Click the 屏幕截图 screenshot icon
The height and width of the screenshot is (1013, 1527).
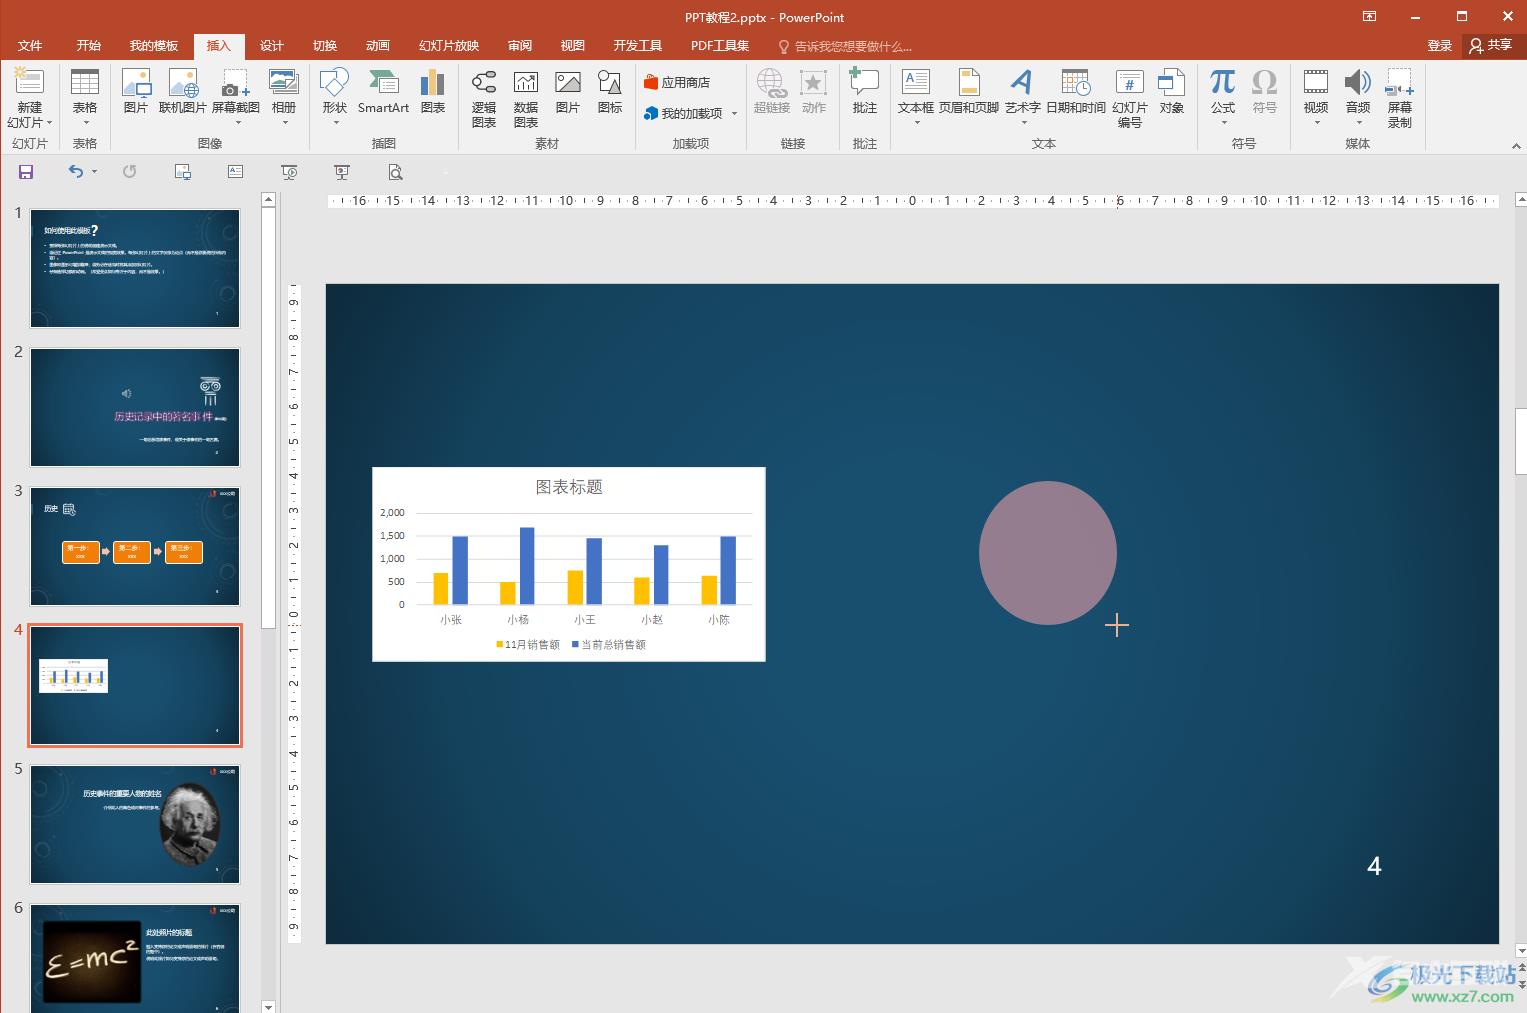pyautogui.click(x=236, y=83)
